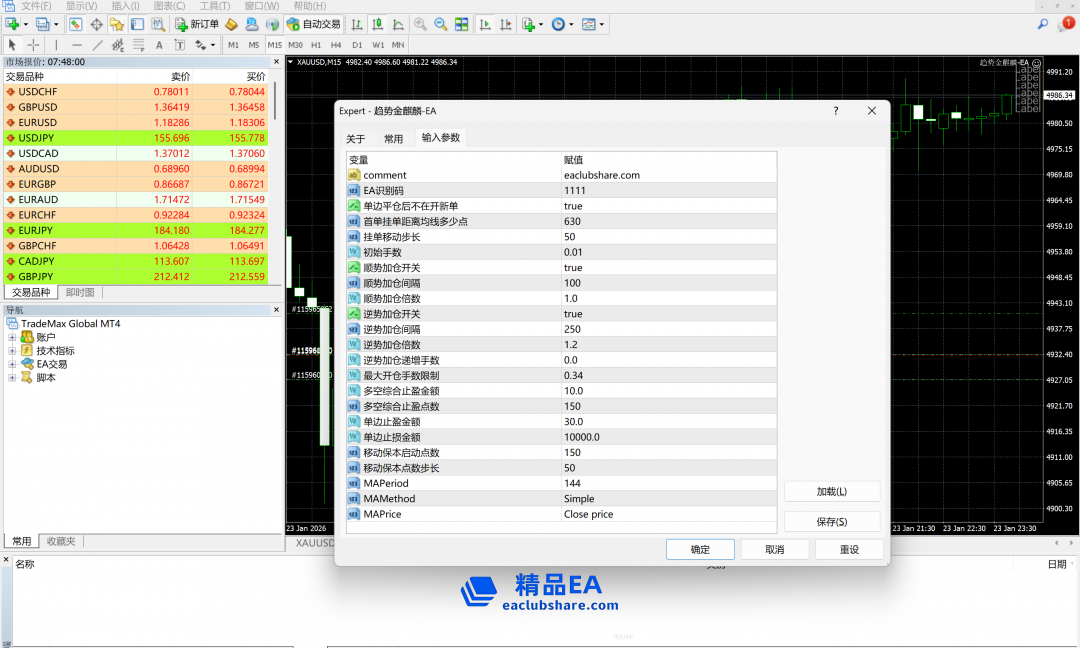Click the 加载 button to load settings
Screen dimensions: 1080x648
click(831, 492)
